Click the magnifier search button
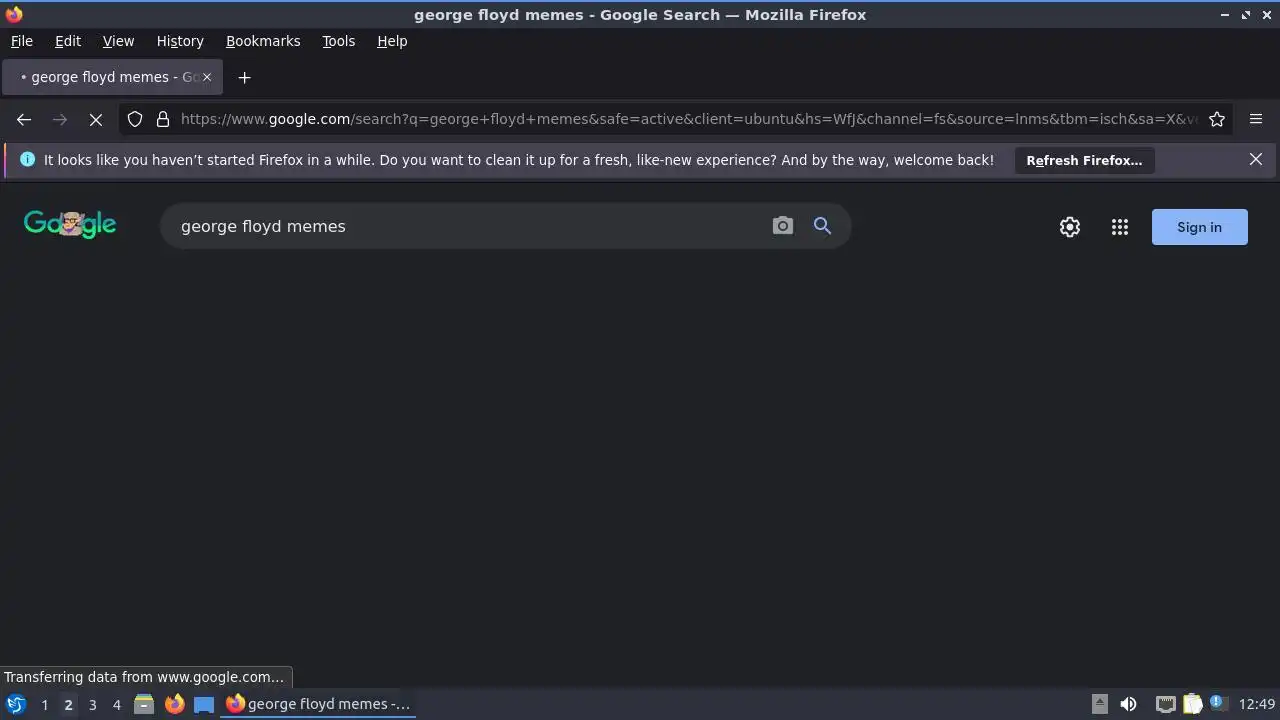This screenshot has height=720, width=1280. click(x=822, y=226)
